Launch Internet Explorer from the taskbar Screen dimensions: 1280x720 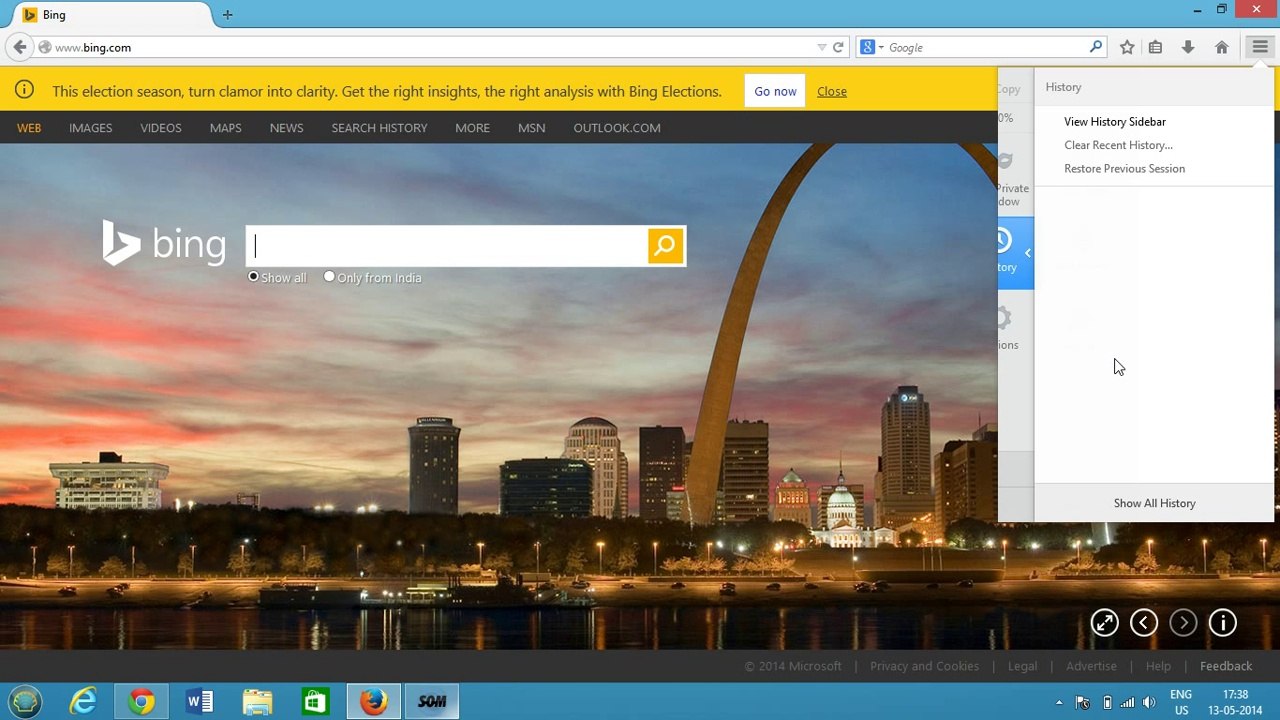pos(83,701)
